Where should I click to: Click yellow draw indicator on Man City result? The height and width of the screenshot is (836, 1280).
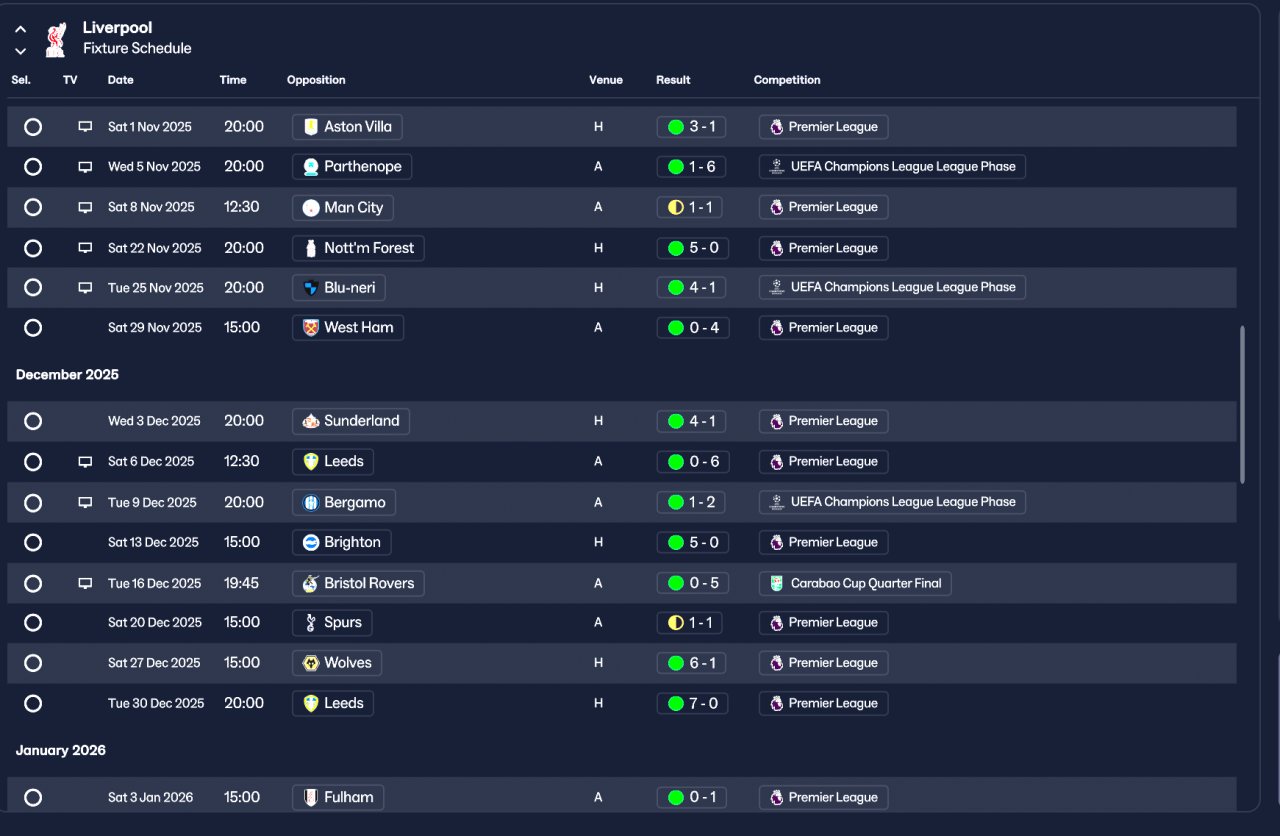pos(675,207)
